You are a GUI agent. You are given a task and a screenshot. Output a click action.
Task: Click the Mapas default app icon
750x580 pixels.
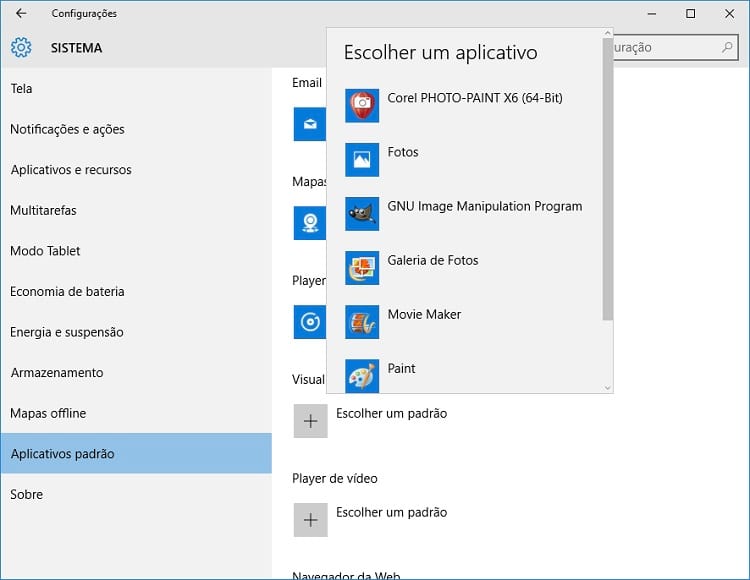click(x=310, y=223)
